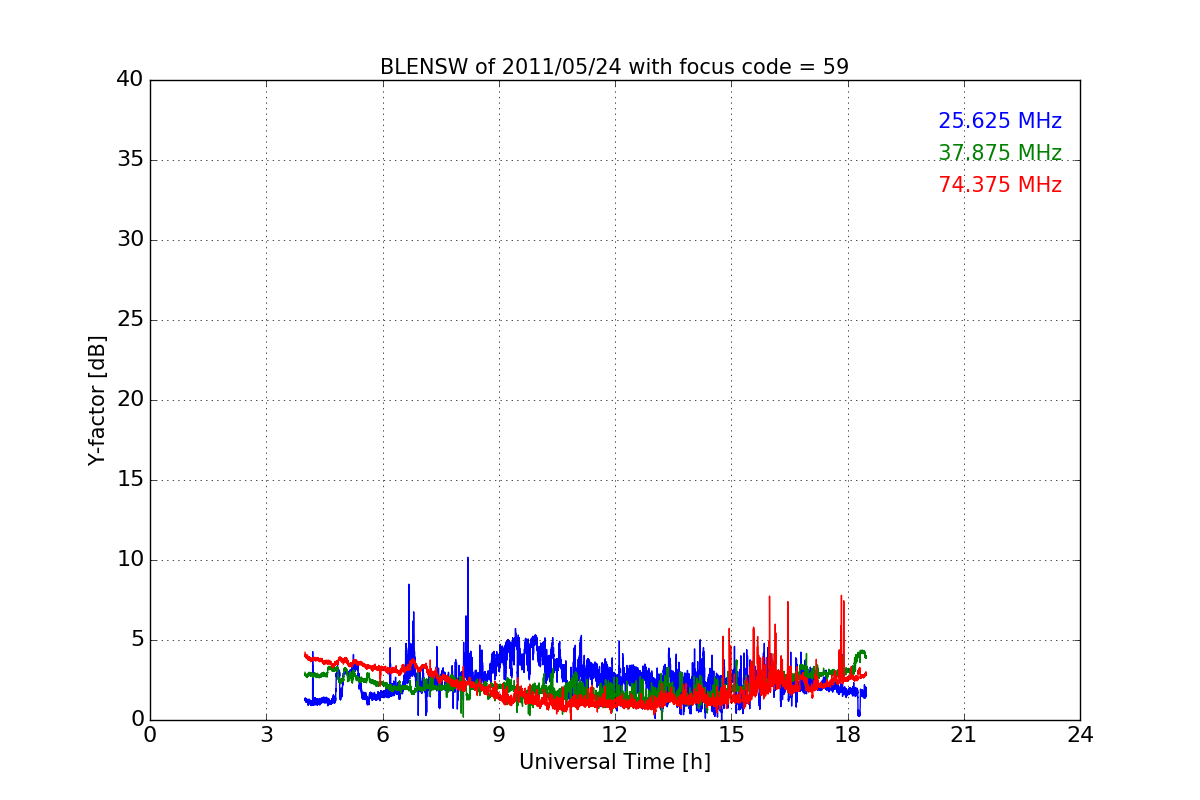Click y-axis tick label 30

(x=130, y=240)
